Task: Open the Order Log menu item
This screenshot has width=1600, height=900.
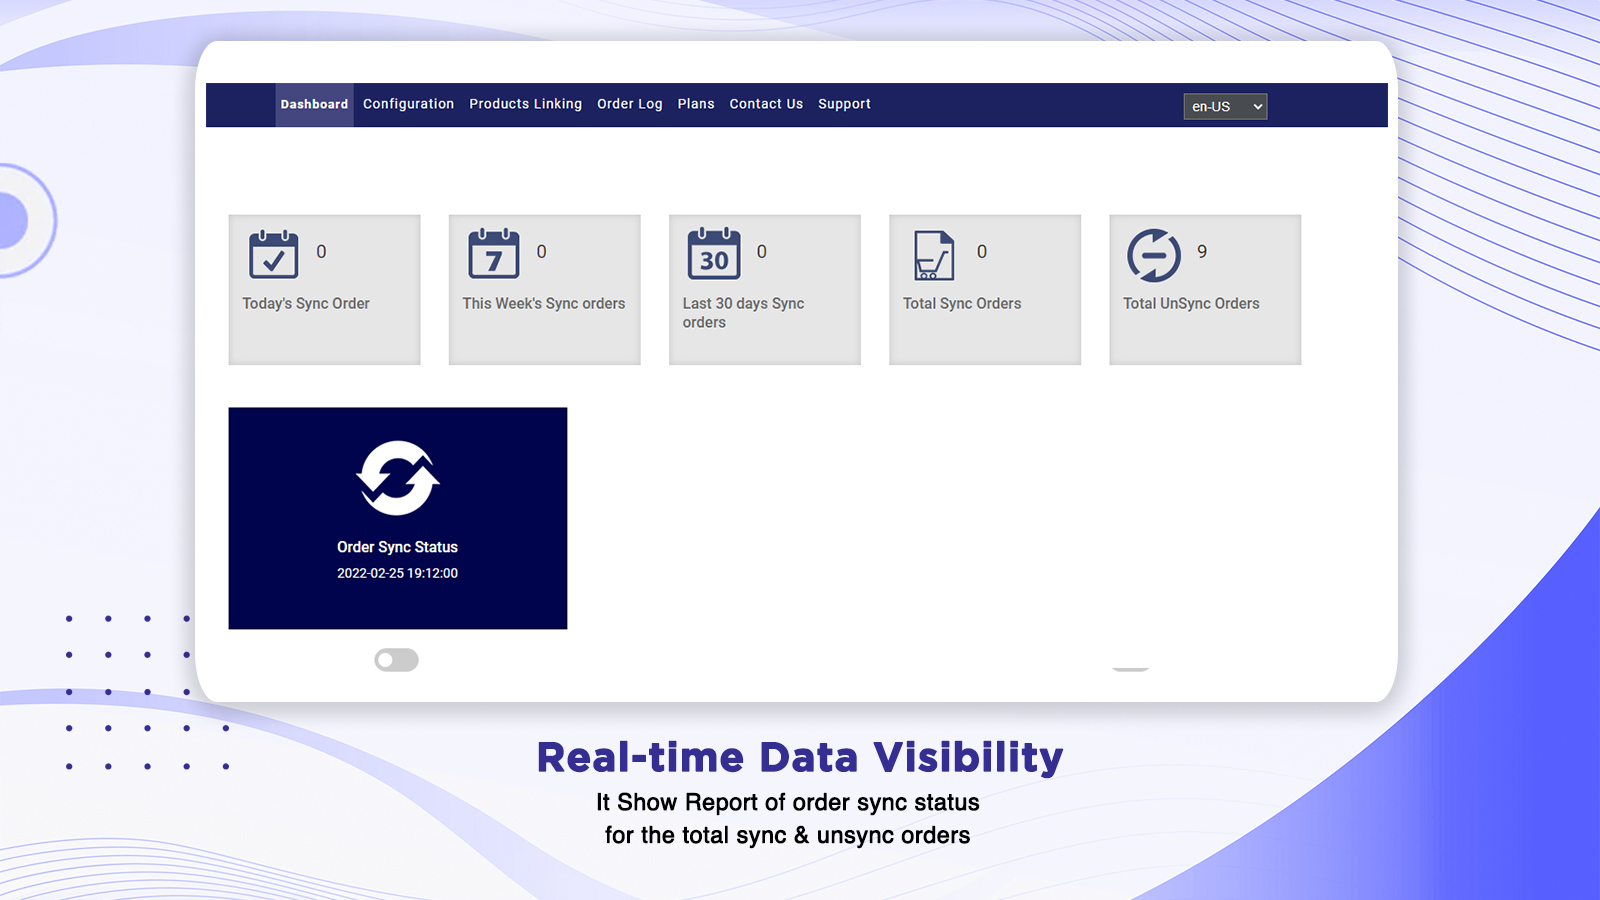Action: pyautogui.click(x=629, y=104)
